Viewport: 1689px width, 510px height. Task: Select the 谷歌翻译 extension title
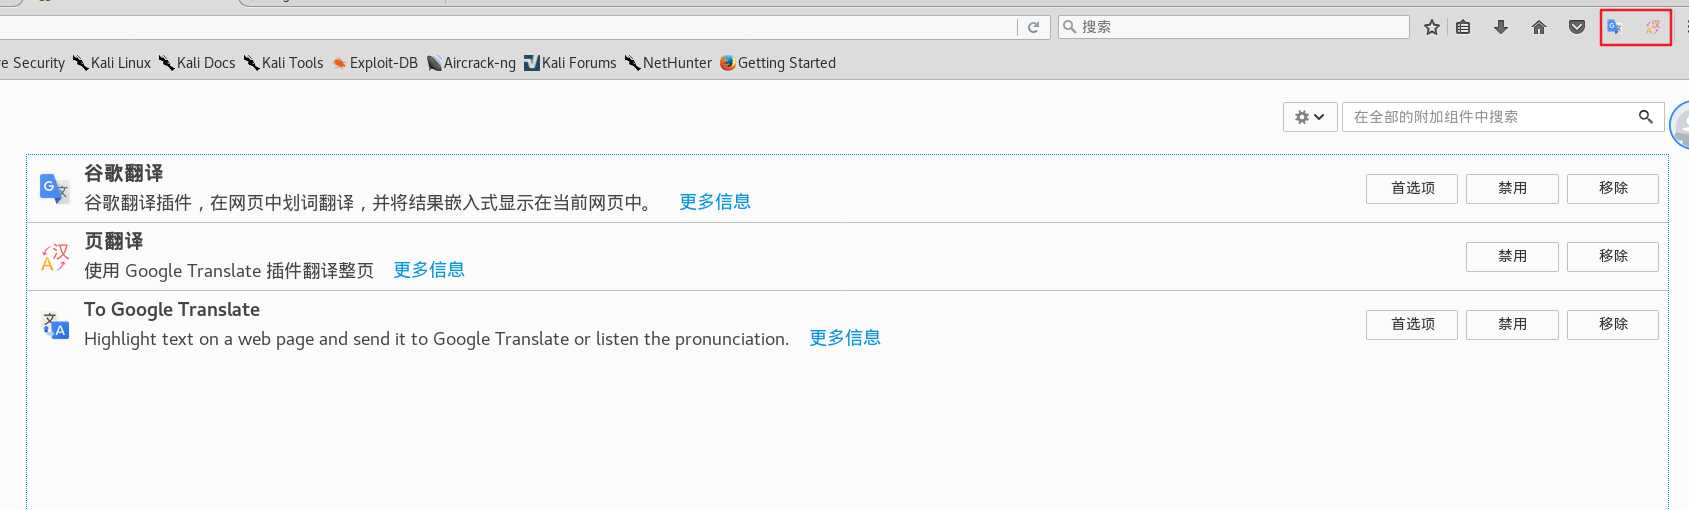[x=124, y=173]
